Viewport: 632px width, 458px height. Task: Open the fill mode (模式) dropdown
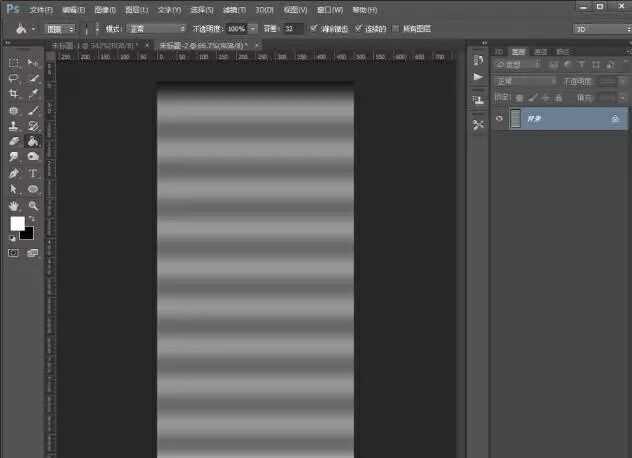click(156, 28)
